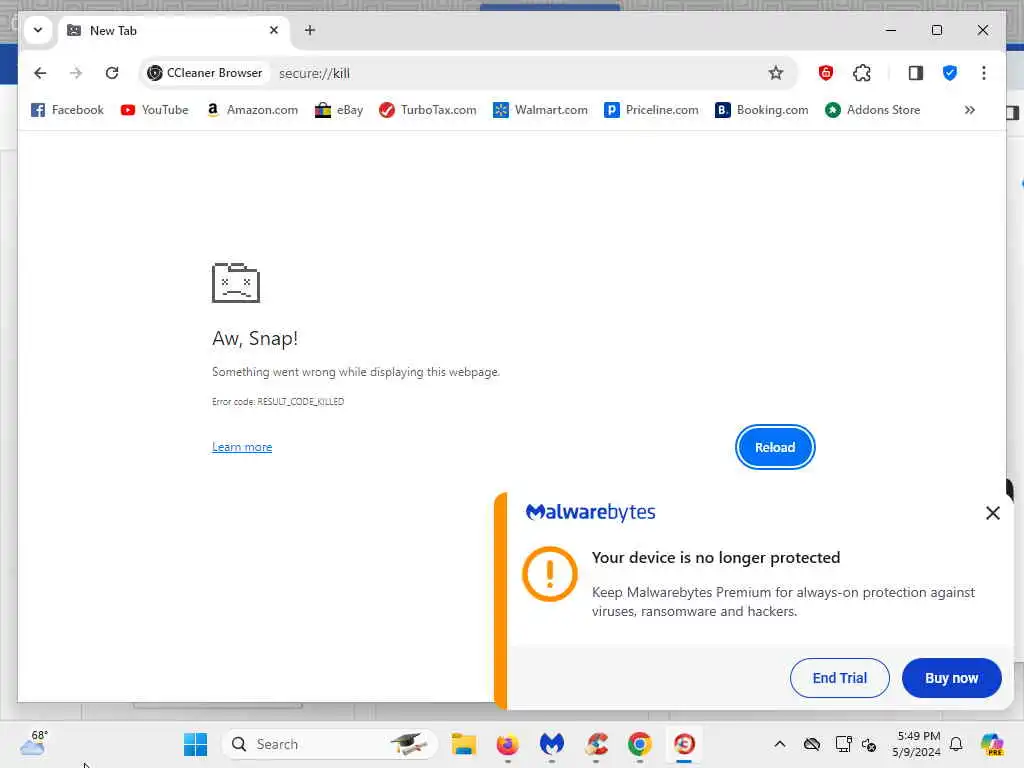The image size is (1024, 768).
Task: Open the notifications bell icon
Action: pos(955,744)
